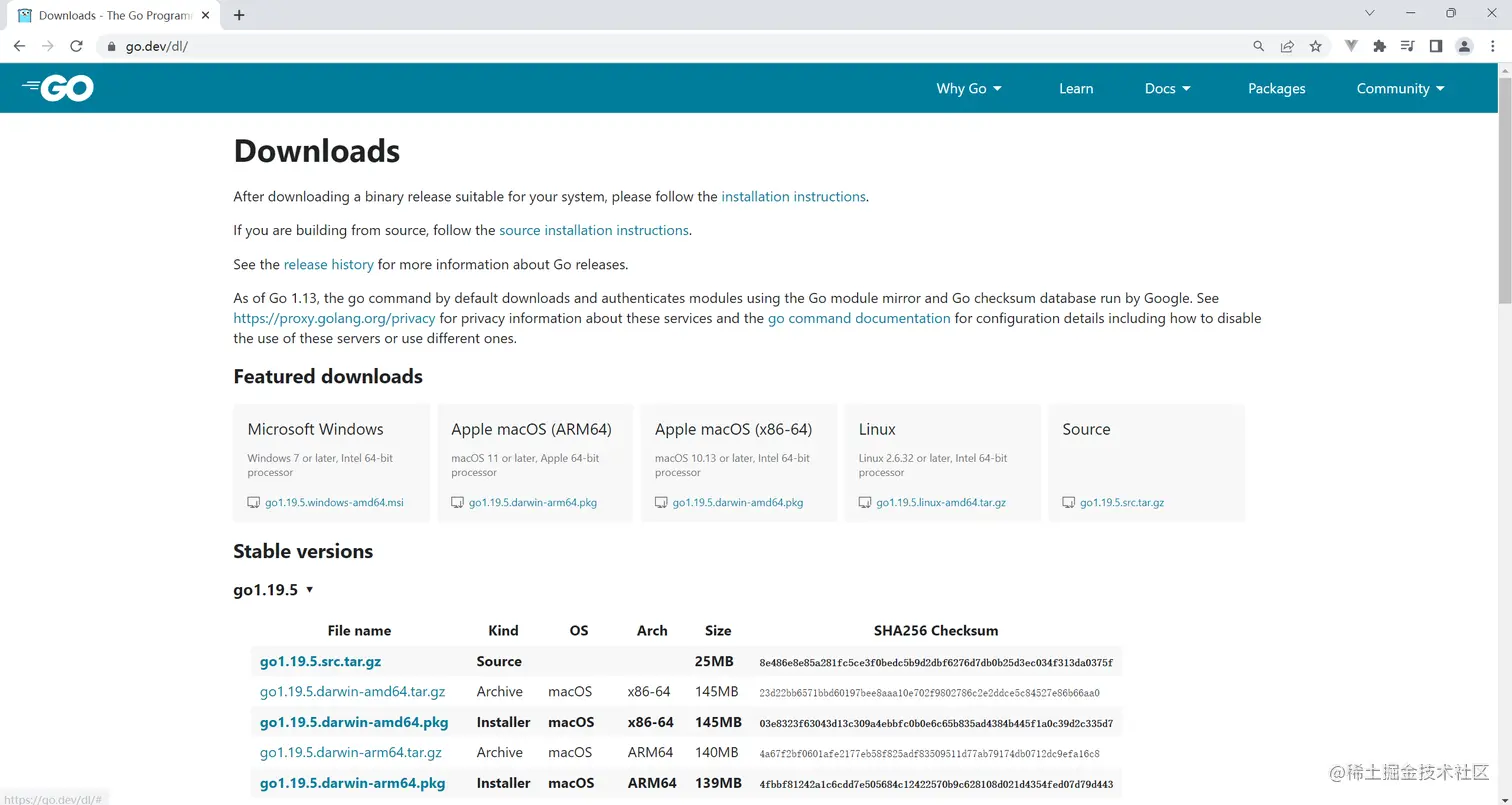The height and width of the screenshot is (805, 1512).
Task: Open the Learn page from the navigation
Action: pos(1076,88)
